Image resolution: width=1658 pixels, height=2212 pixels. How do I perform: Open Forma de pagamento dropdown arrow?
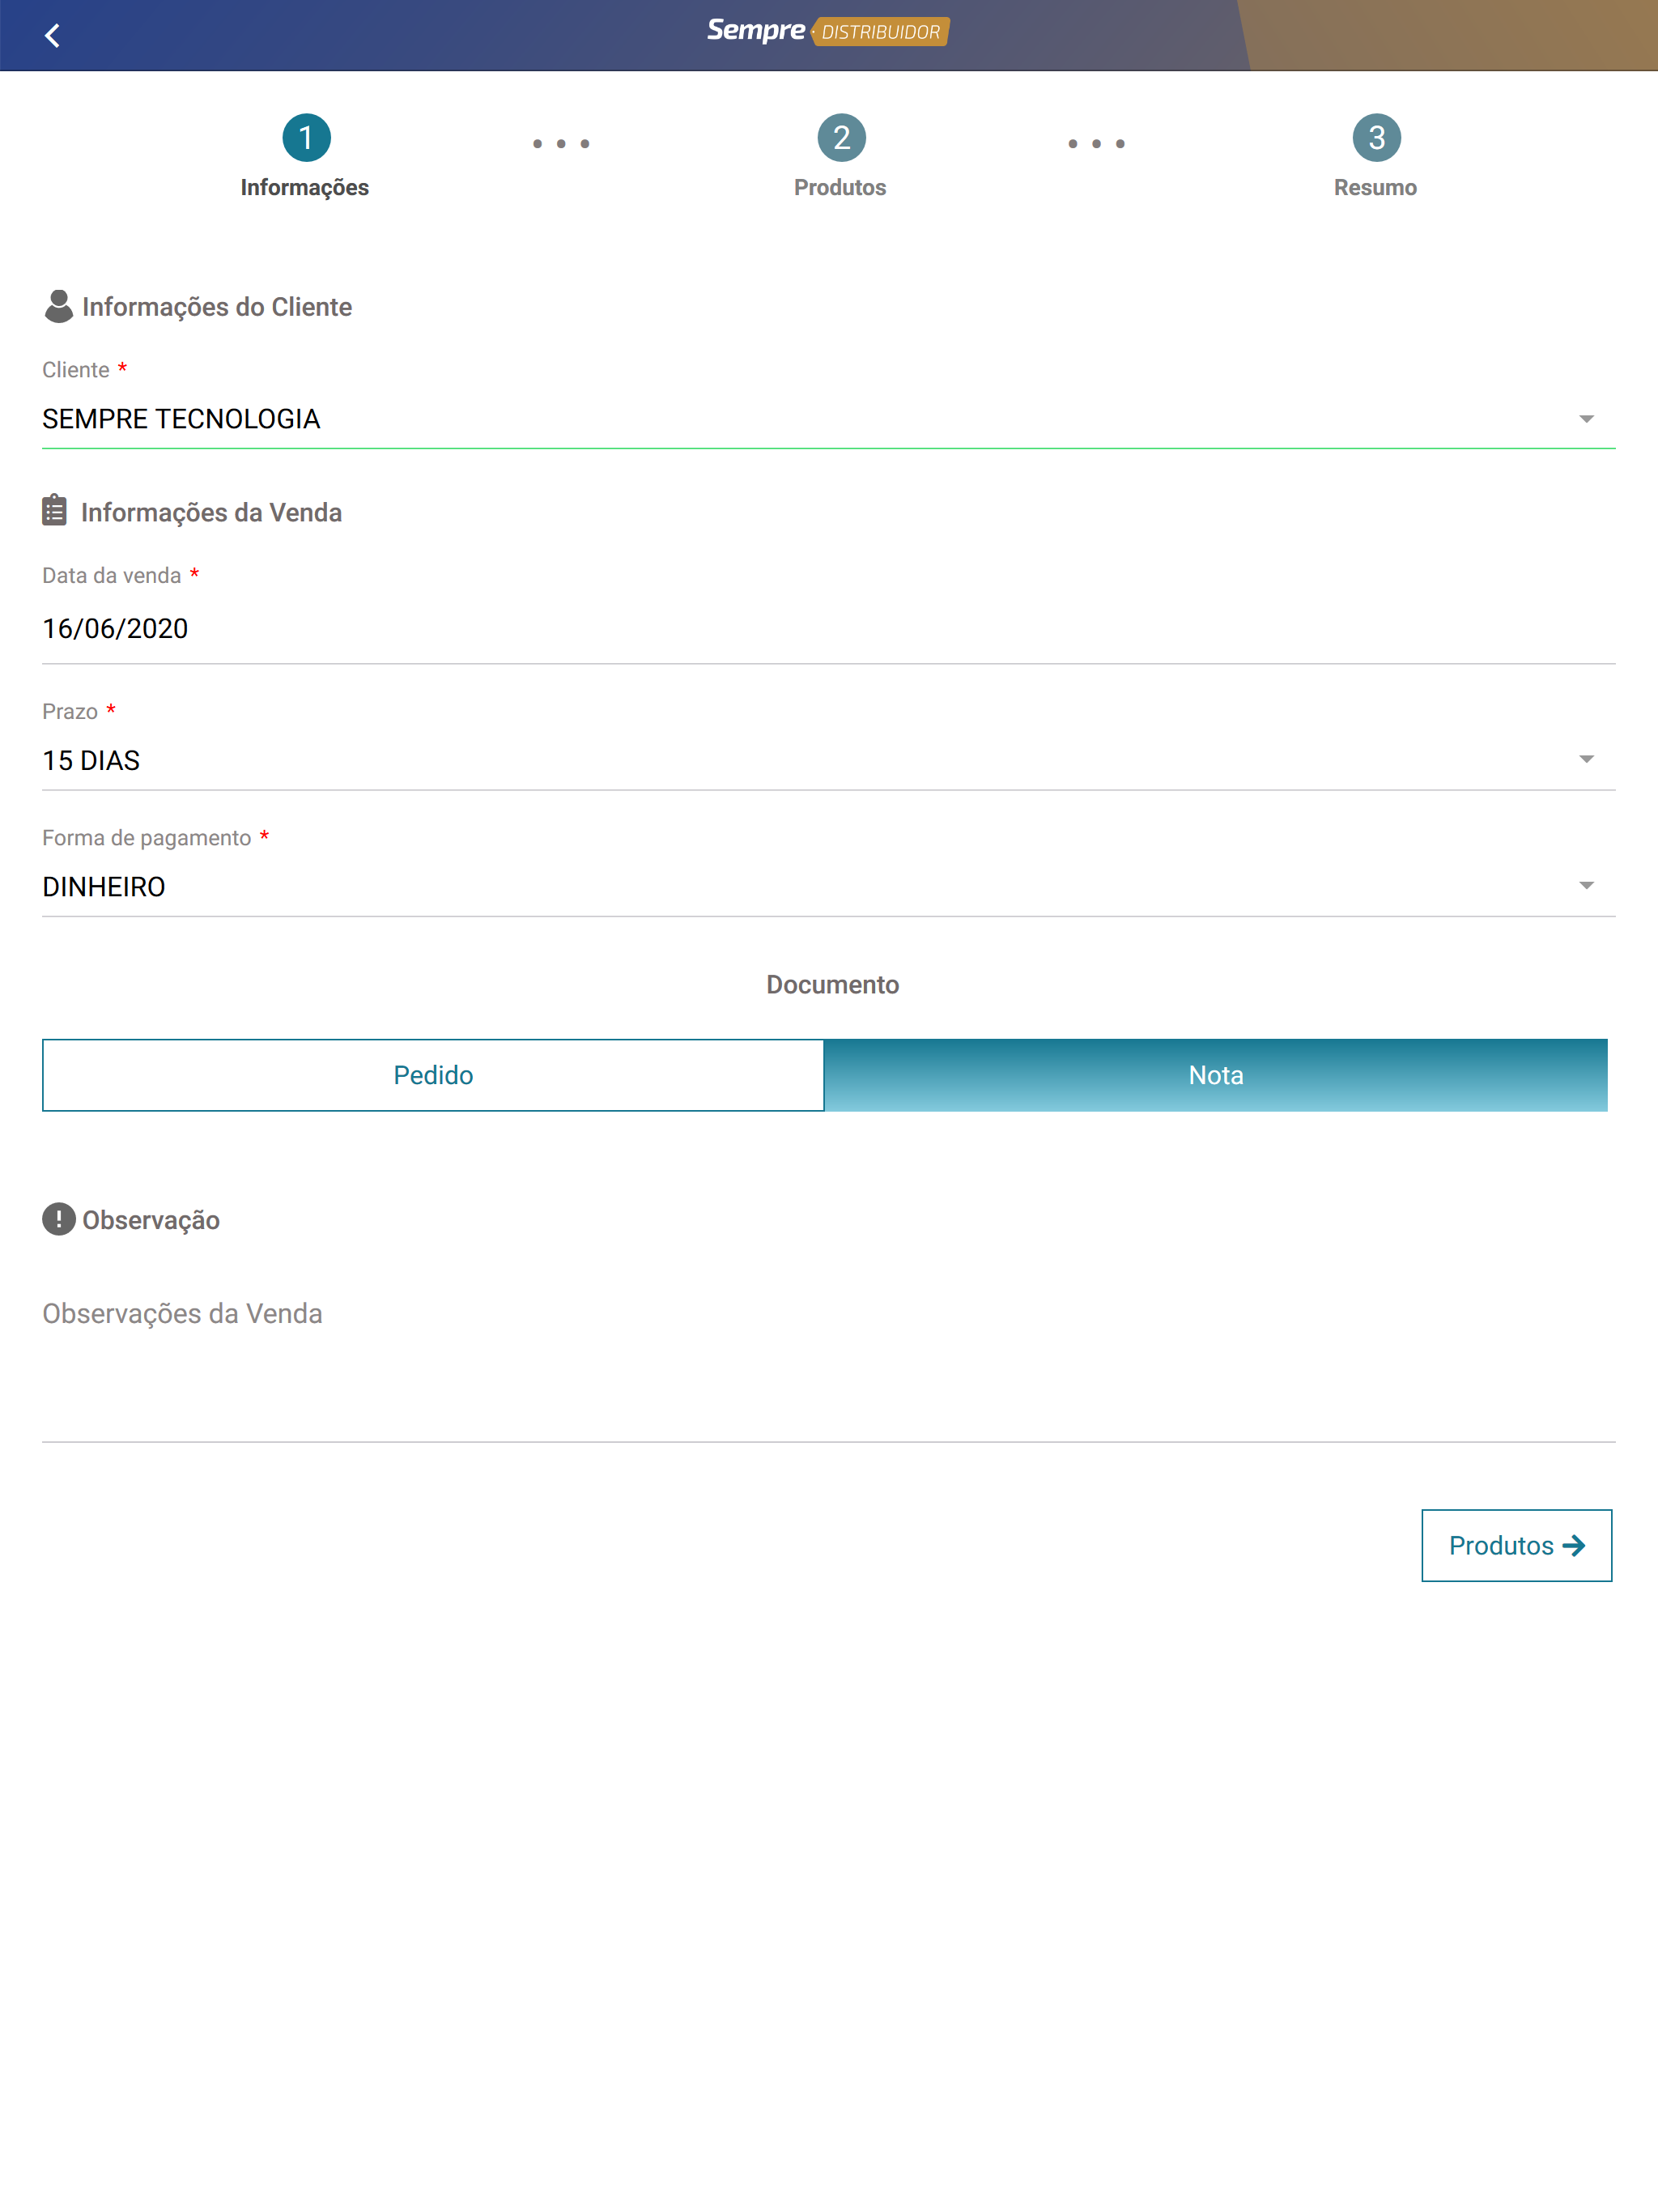[x=1586, y=886]
